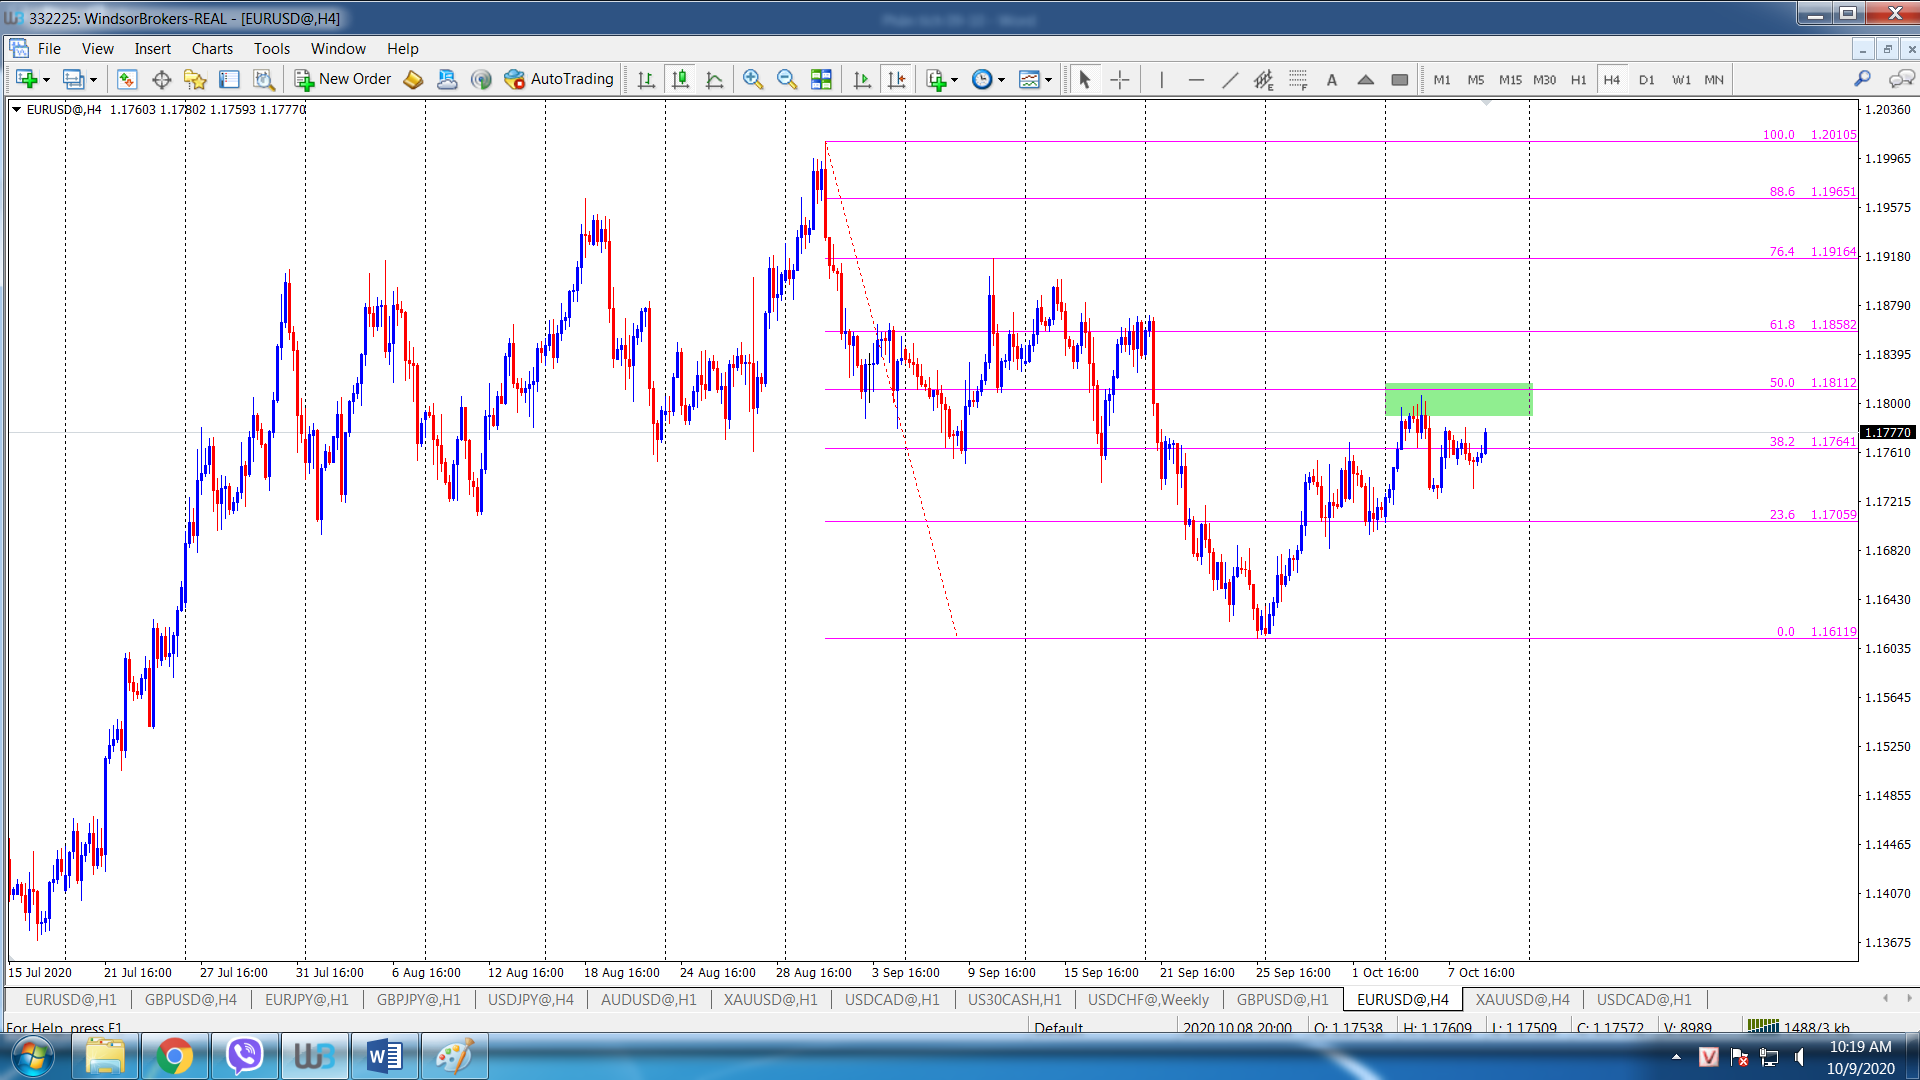1920x1080 pixels.
Task: Open the New Chart tool
Action: [26, 79]
